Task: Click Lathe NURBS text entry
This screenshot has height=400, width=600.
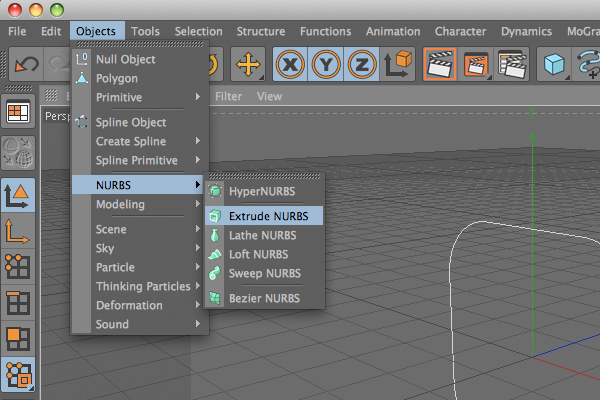Action: click(x=263, y=235)
